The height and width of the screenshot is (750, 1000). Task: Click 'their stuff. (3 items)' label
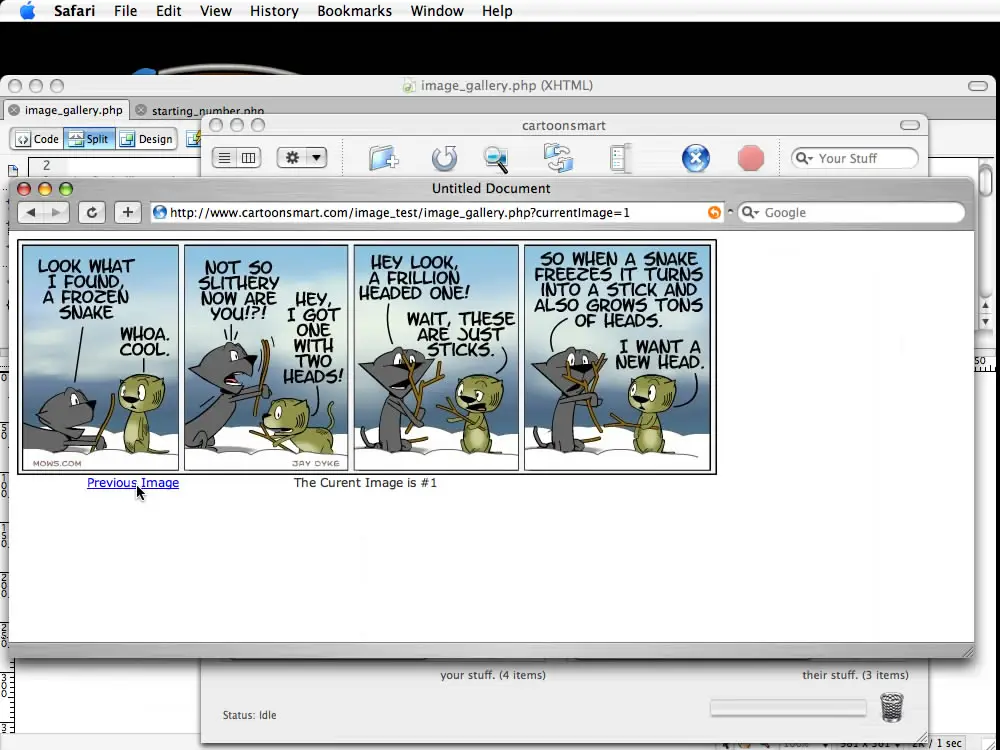click(x=855, y=675)
